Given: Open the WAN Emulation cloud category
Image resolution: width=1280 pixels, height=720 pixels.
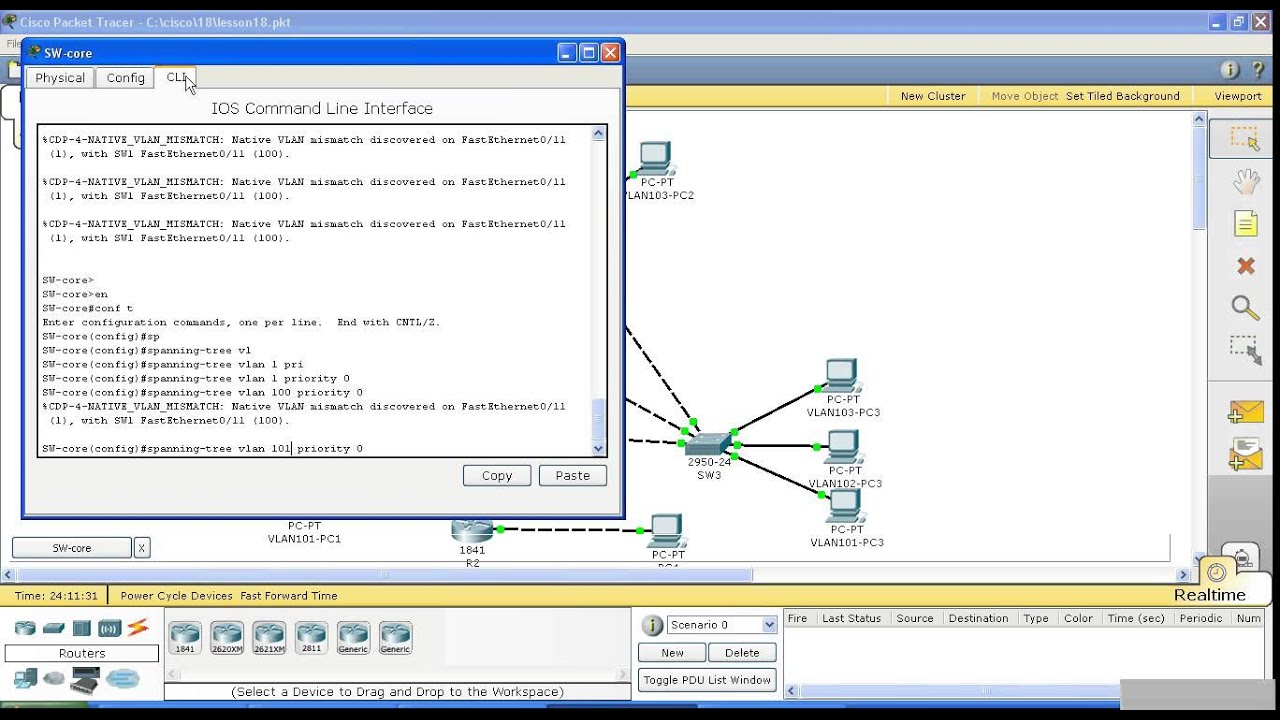Looking at the screenshot, I should point(53,679).
